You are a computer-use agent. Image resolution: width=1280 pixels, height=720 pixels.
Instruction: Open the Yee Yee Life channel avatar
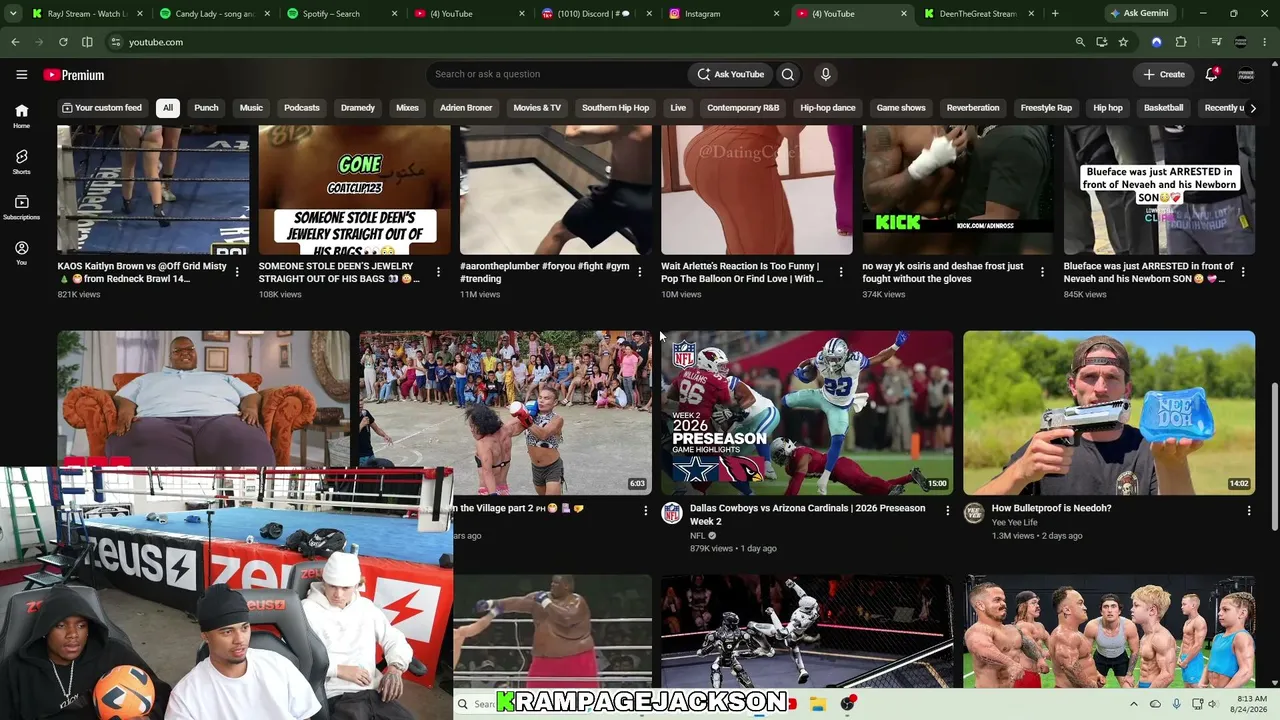[x=974, y=513]
